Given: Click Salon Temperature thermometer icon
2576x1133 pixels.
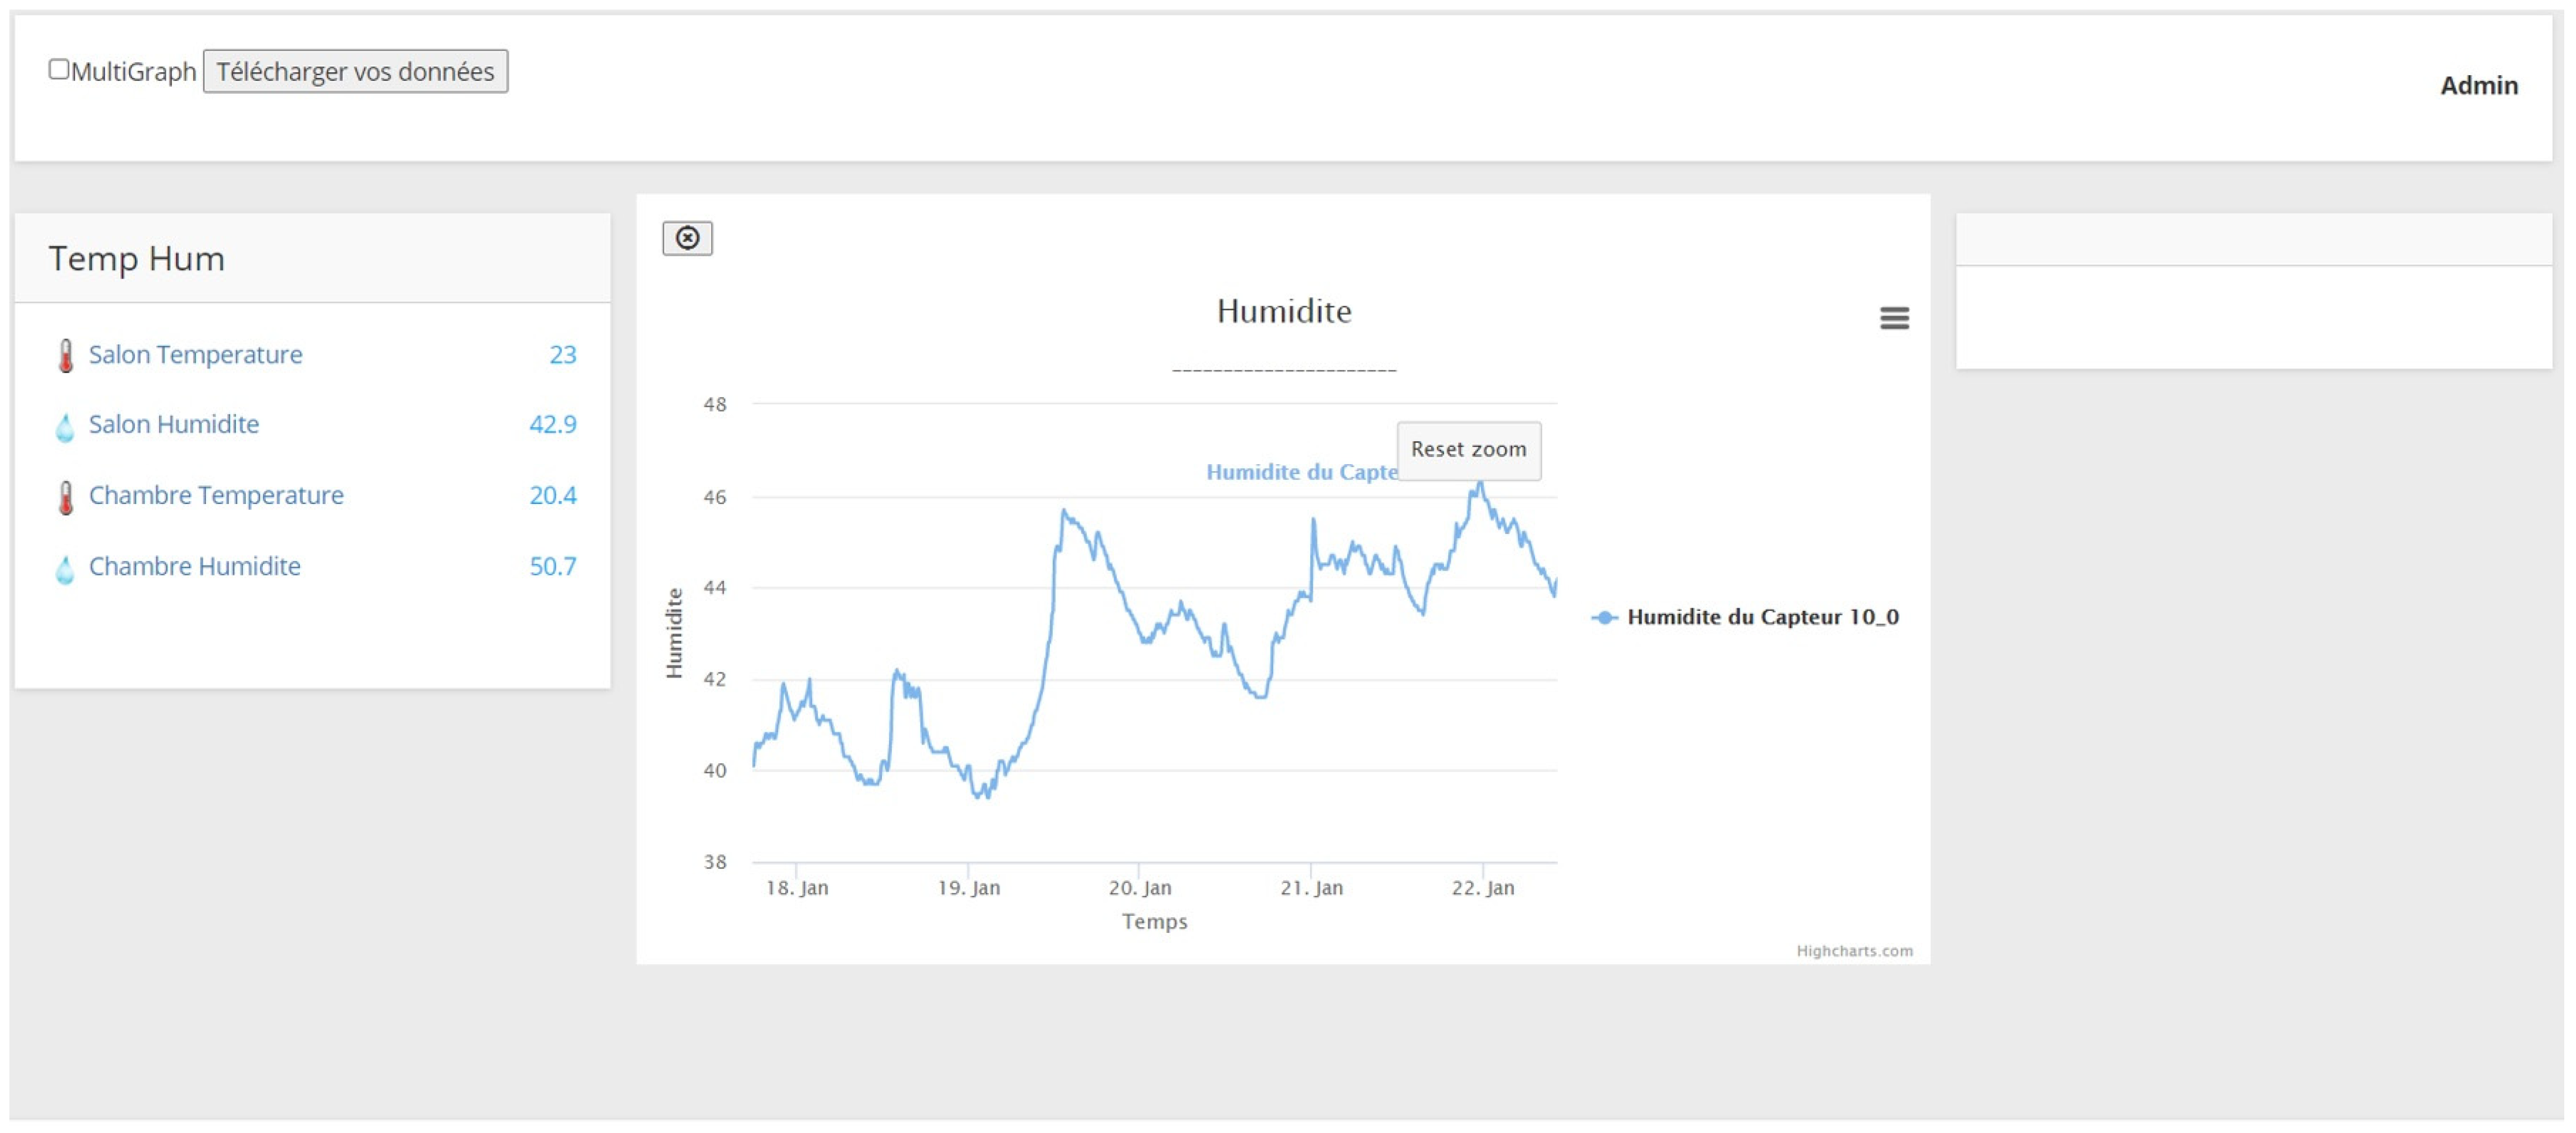Looking at the screenshot, I should [x=66, y=356].
